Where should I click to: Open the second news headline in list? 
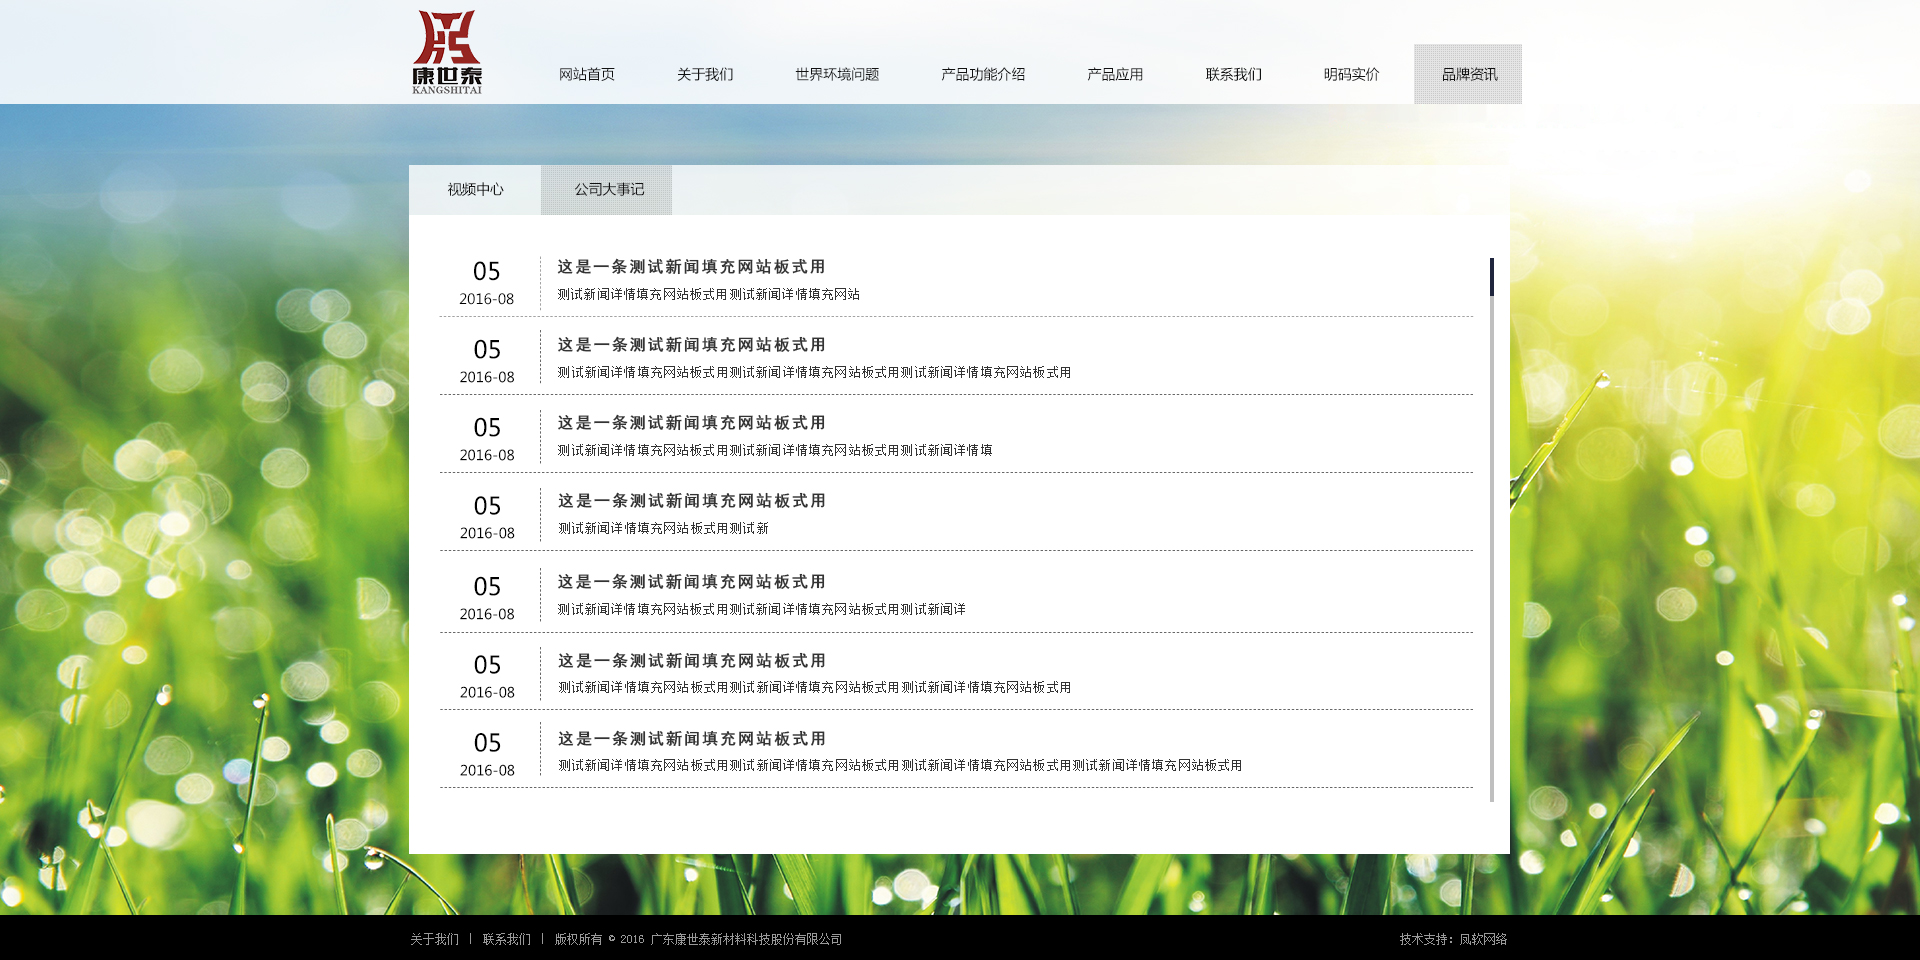691,345
